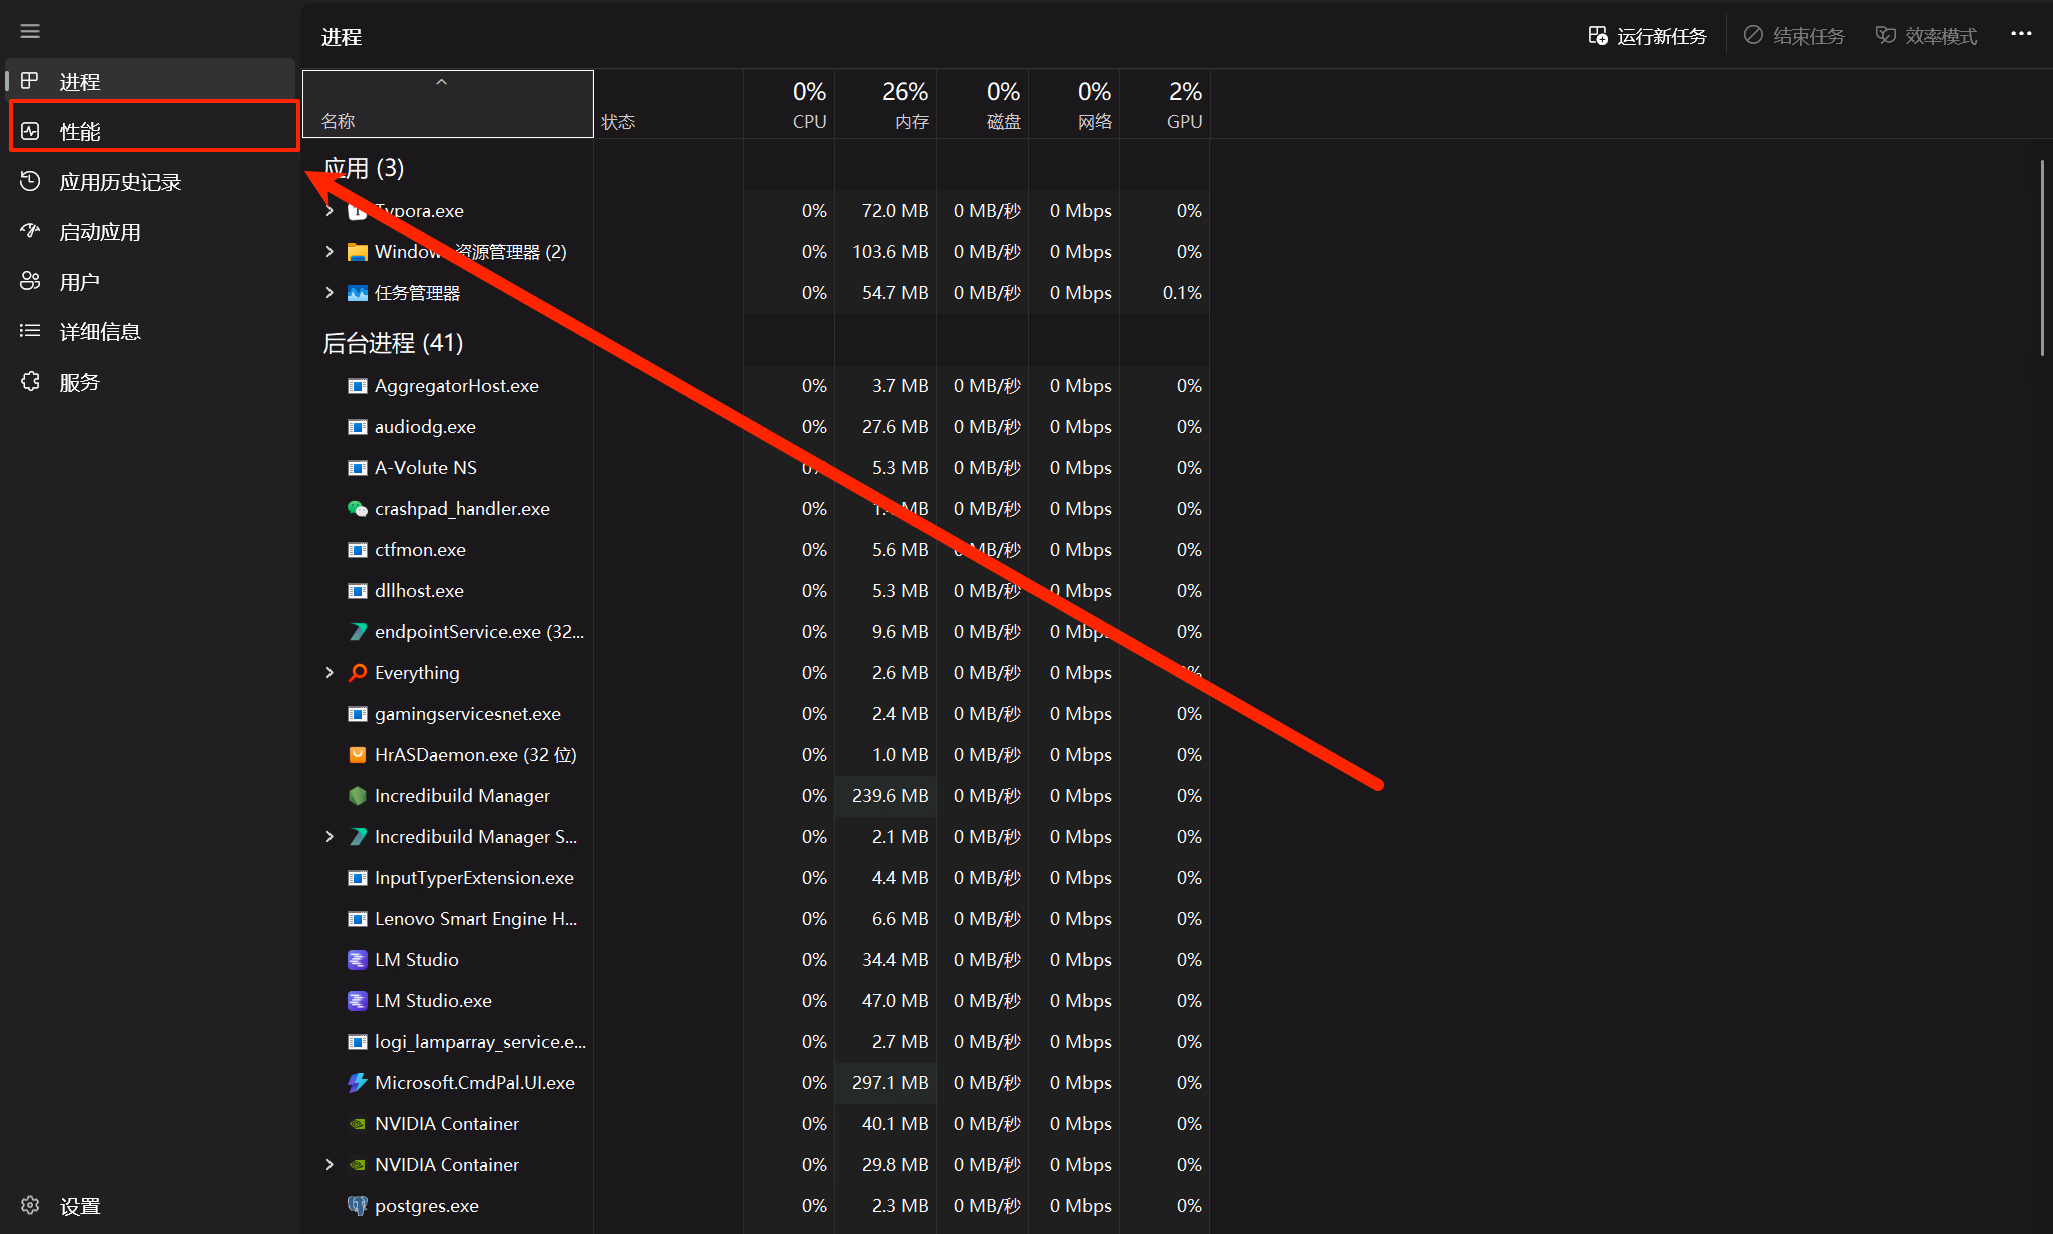The width and height of the screenshot is (2053, 1234).
Task: Sort processes by GPU column
Action: tap(1165, 104)
